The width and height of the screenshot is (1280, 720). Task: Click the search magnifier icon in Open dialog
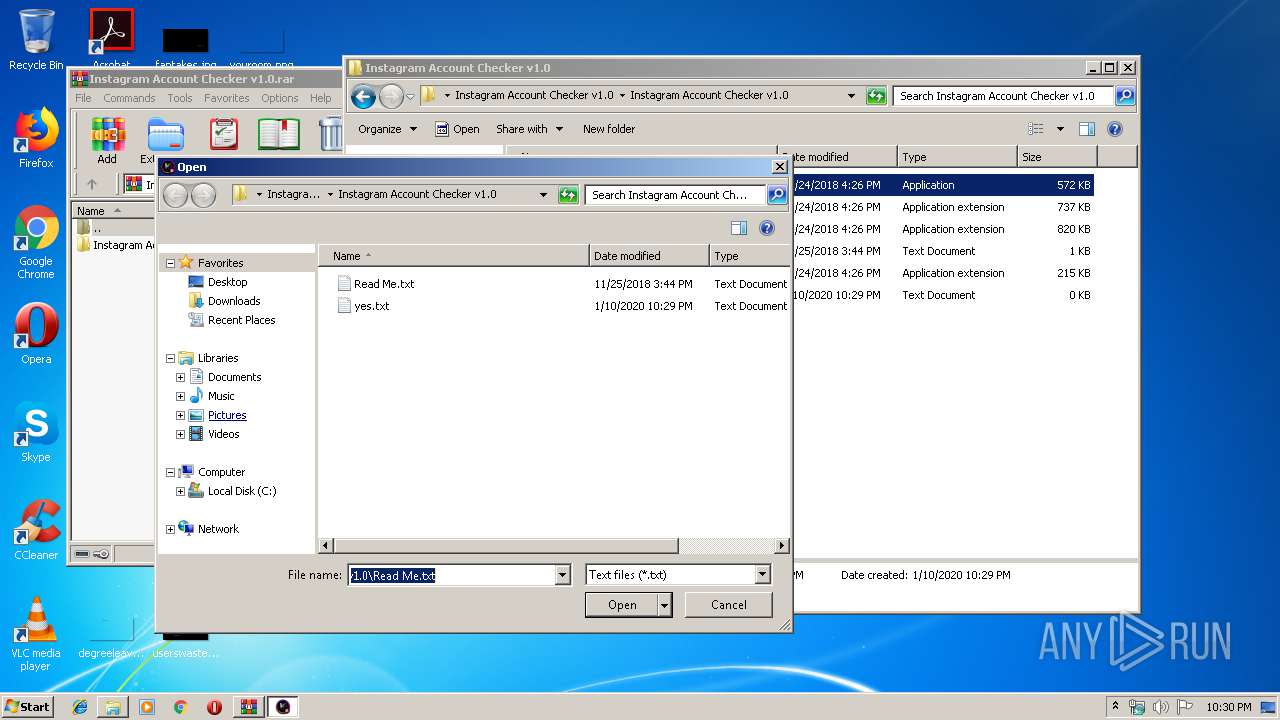click(777, 195)
